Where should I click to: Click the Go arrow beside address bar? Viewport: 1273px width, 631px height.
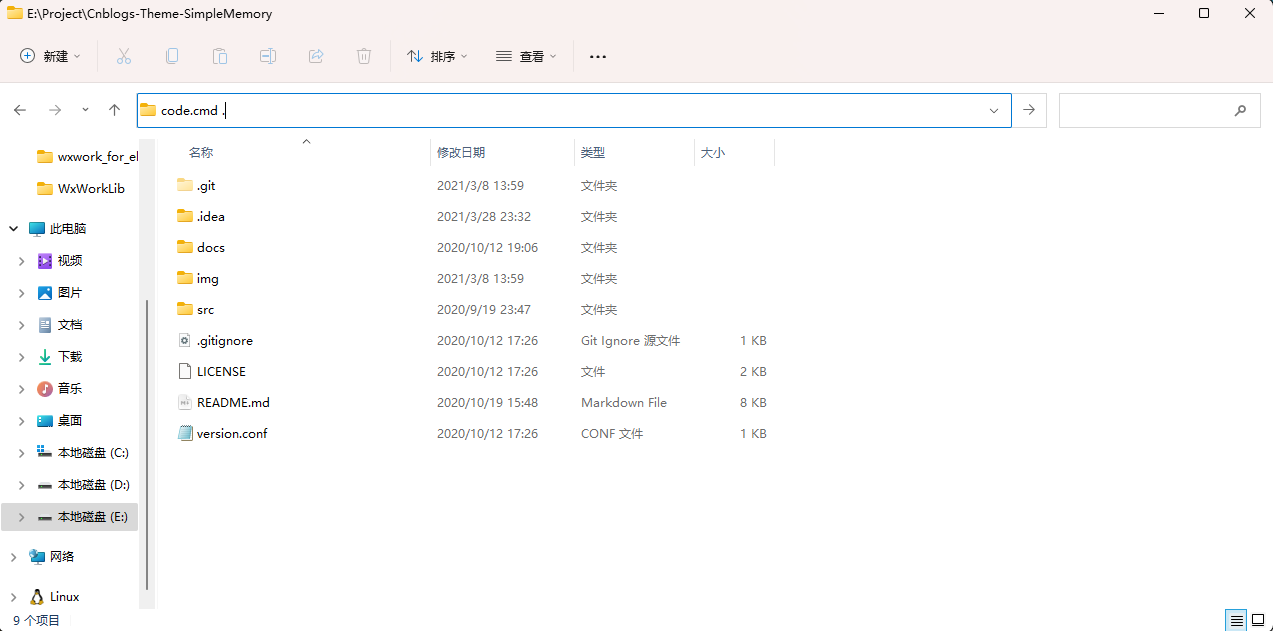1029,110
